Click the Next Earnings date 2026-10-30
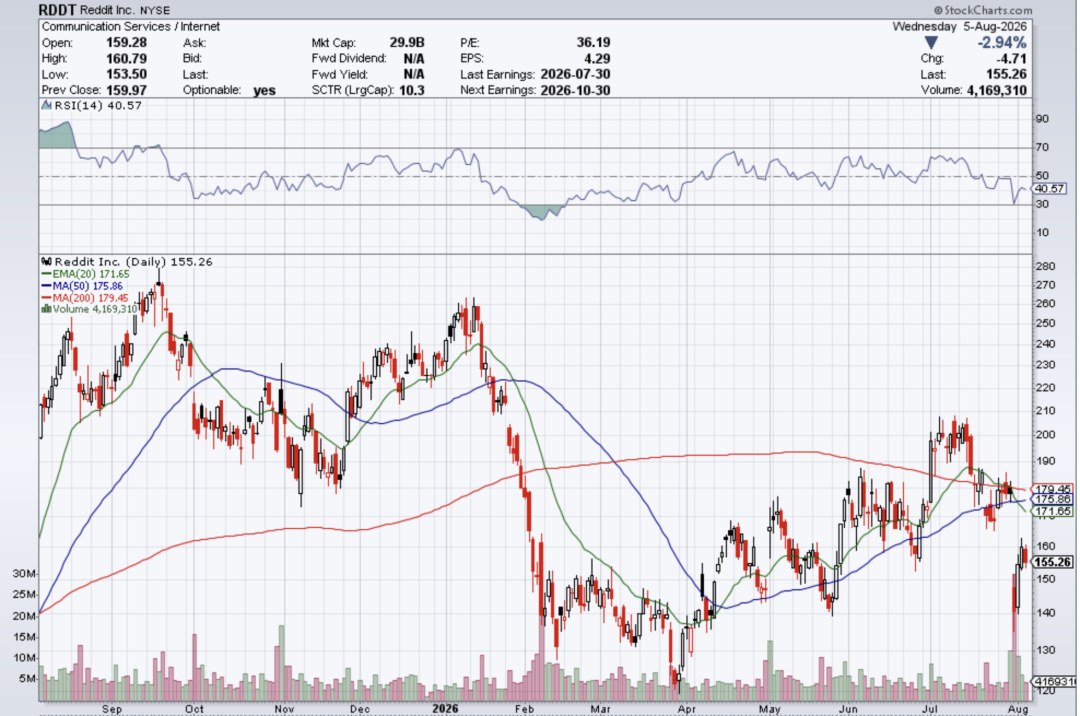The width and height of the screenshot is (1080, 716). pos(576,90)
